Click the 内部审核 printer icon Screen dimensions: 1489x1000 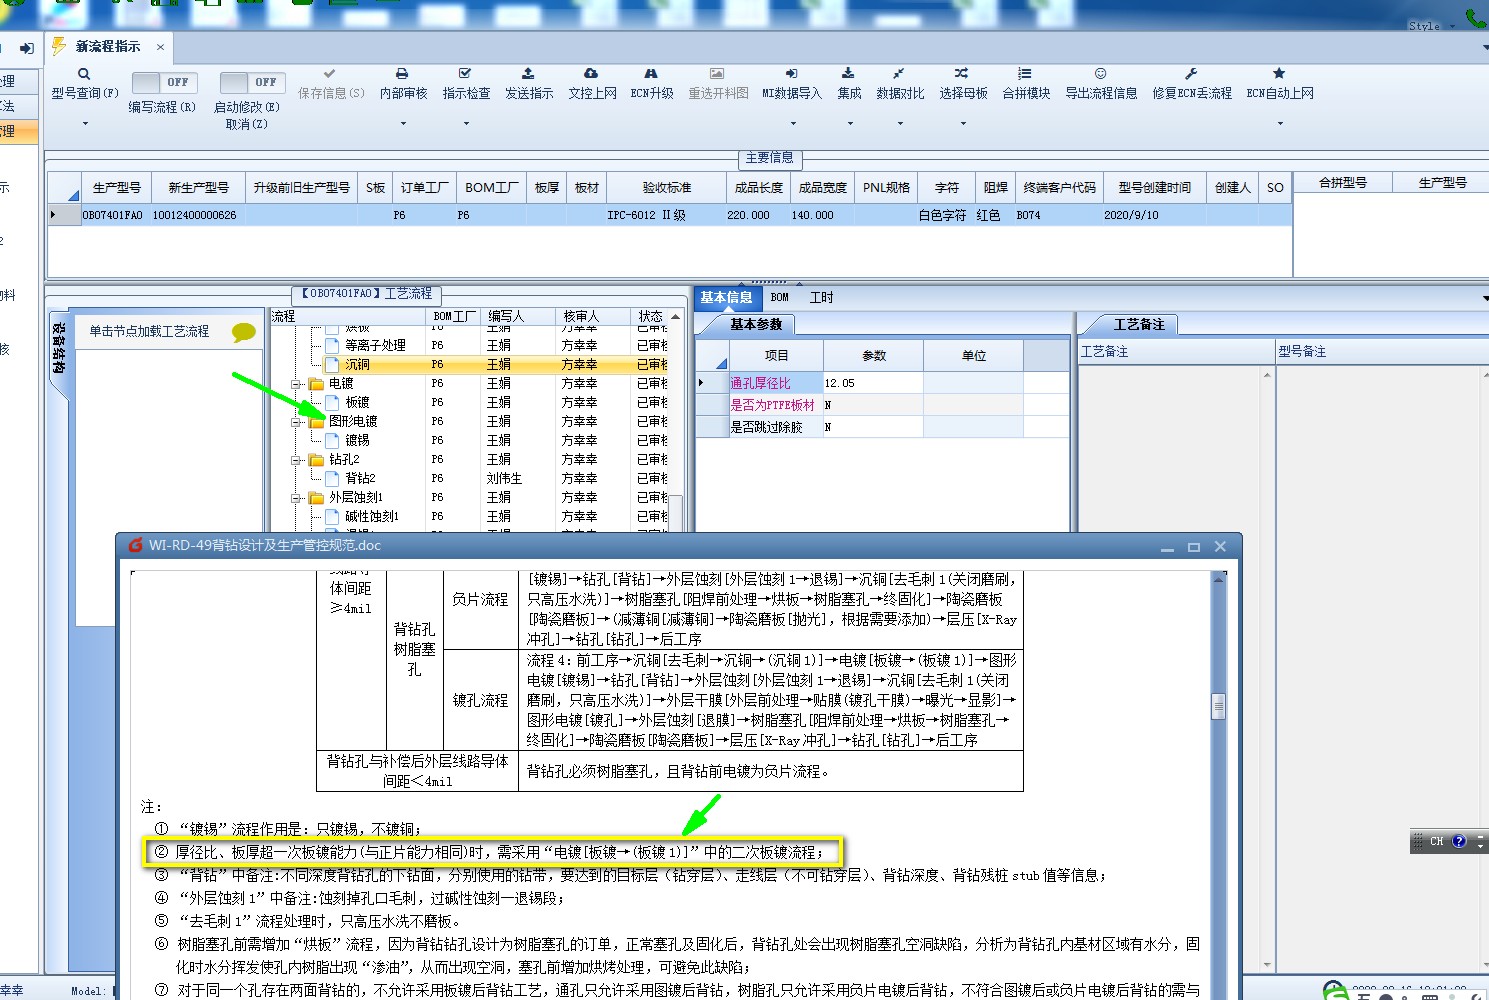click(402, 74)
